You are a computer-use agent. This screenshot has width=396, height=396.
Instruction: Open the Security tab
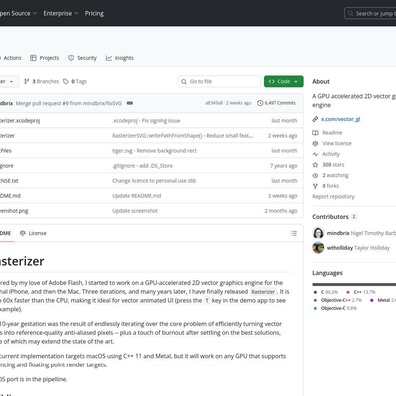point(82,58)
